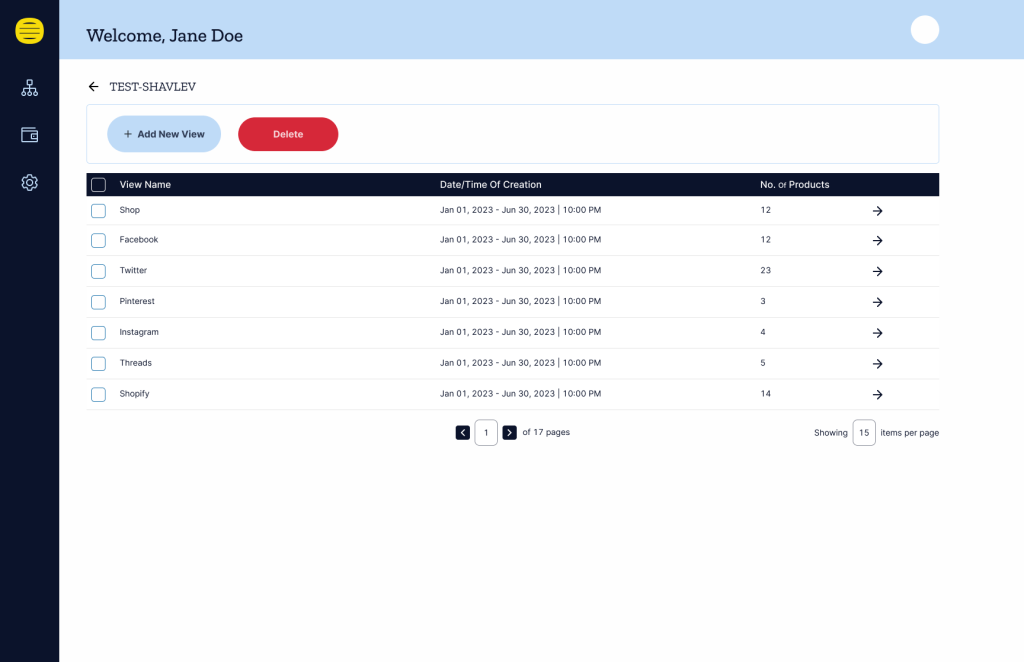Viewport: 1024px width, 662px height.
Task: Click the Add New View button
Action: (x=164, y=134)
